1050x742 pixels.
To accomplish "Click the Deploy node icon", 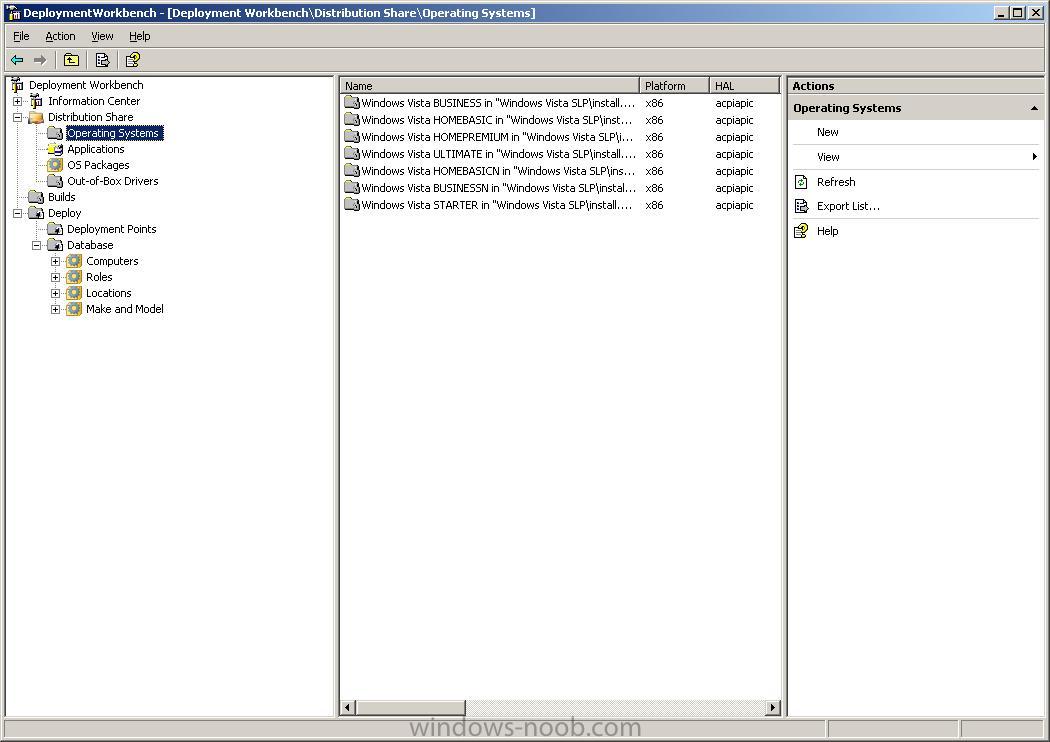I will click(x=36, y=213).
